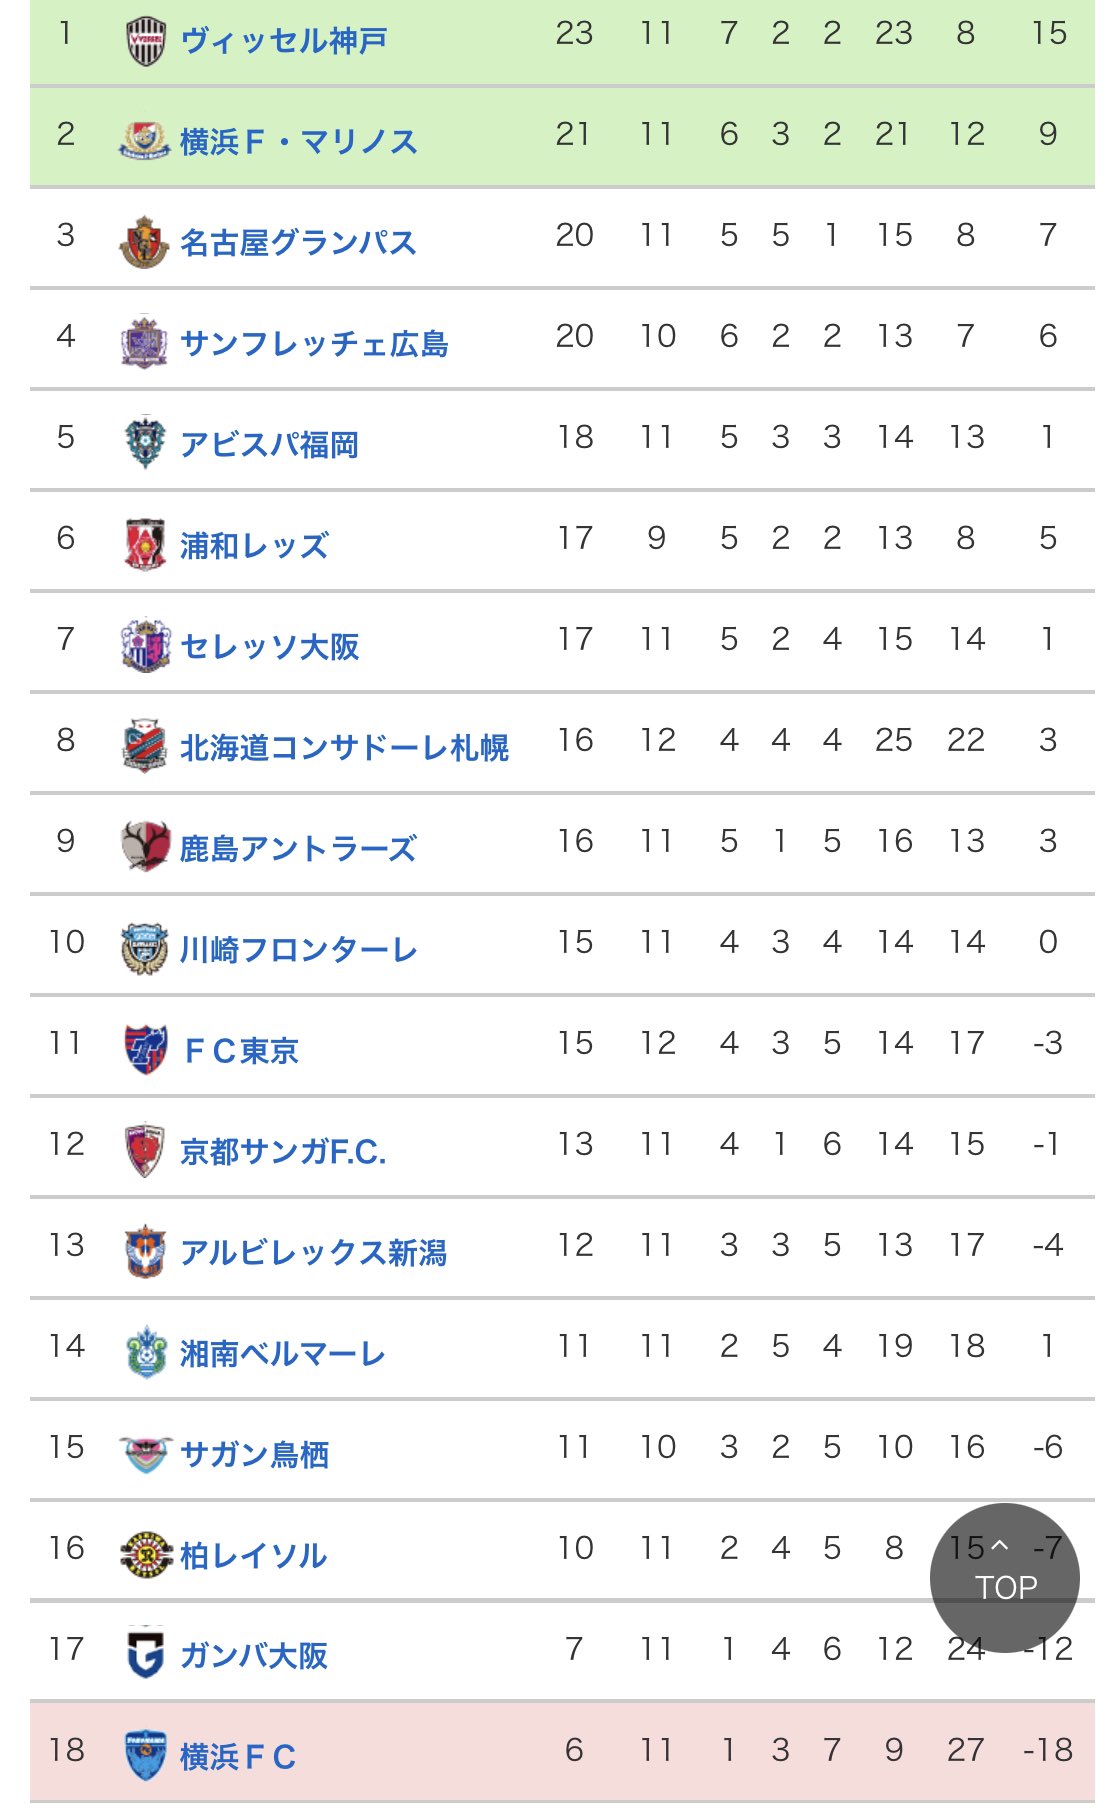1112x1810 pixels.
Task: Click the Yokohama F. Marinos crest
Action: pos(145,141)
